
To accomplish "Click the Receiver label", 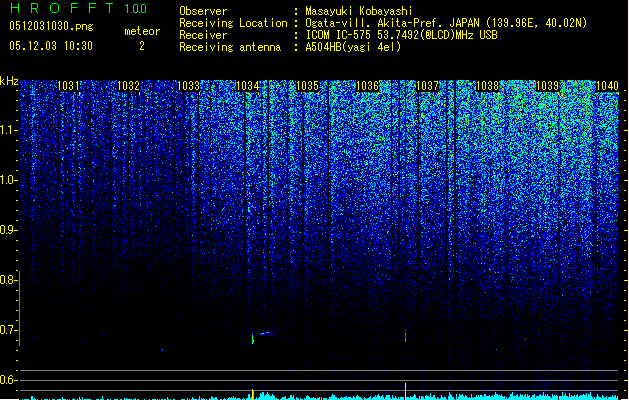I will point(203,35).
